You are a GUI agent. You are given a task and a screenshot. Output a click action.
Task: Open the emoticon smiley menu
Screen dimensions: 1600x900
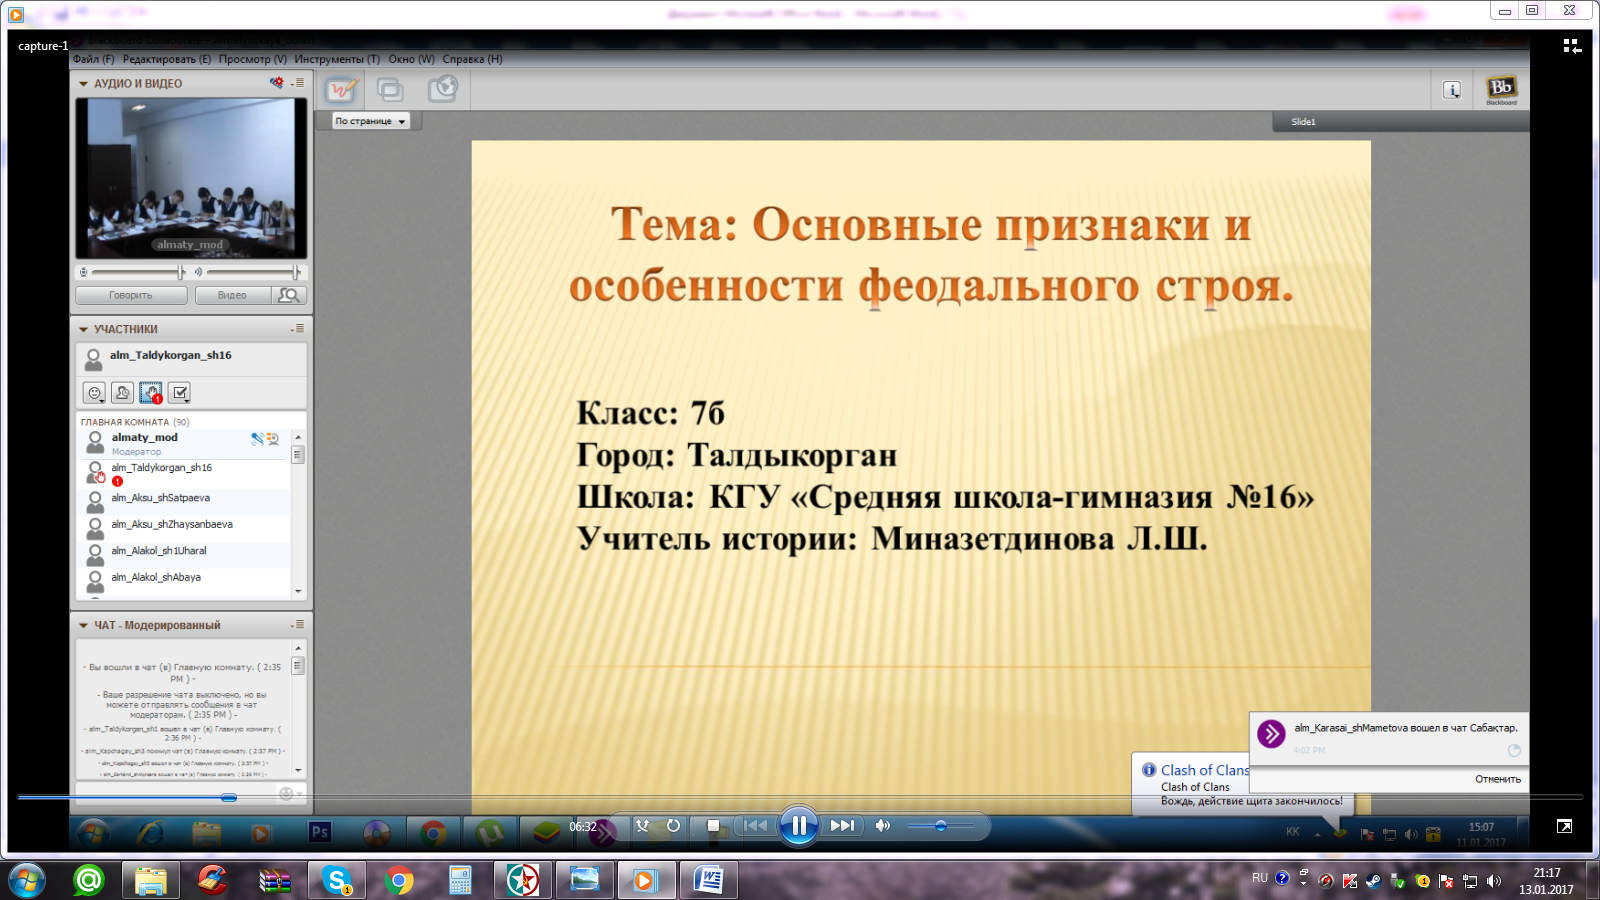click(94, 393)
